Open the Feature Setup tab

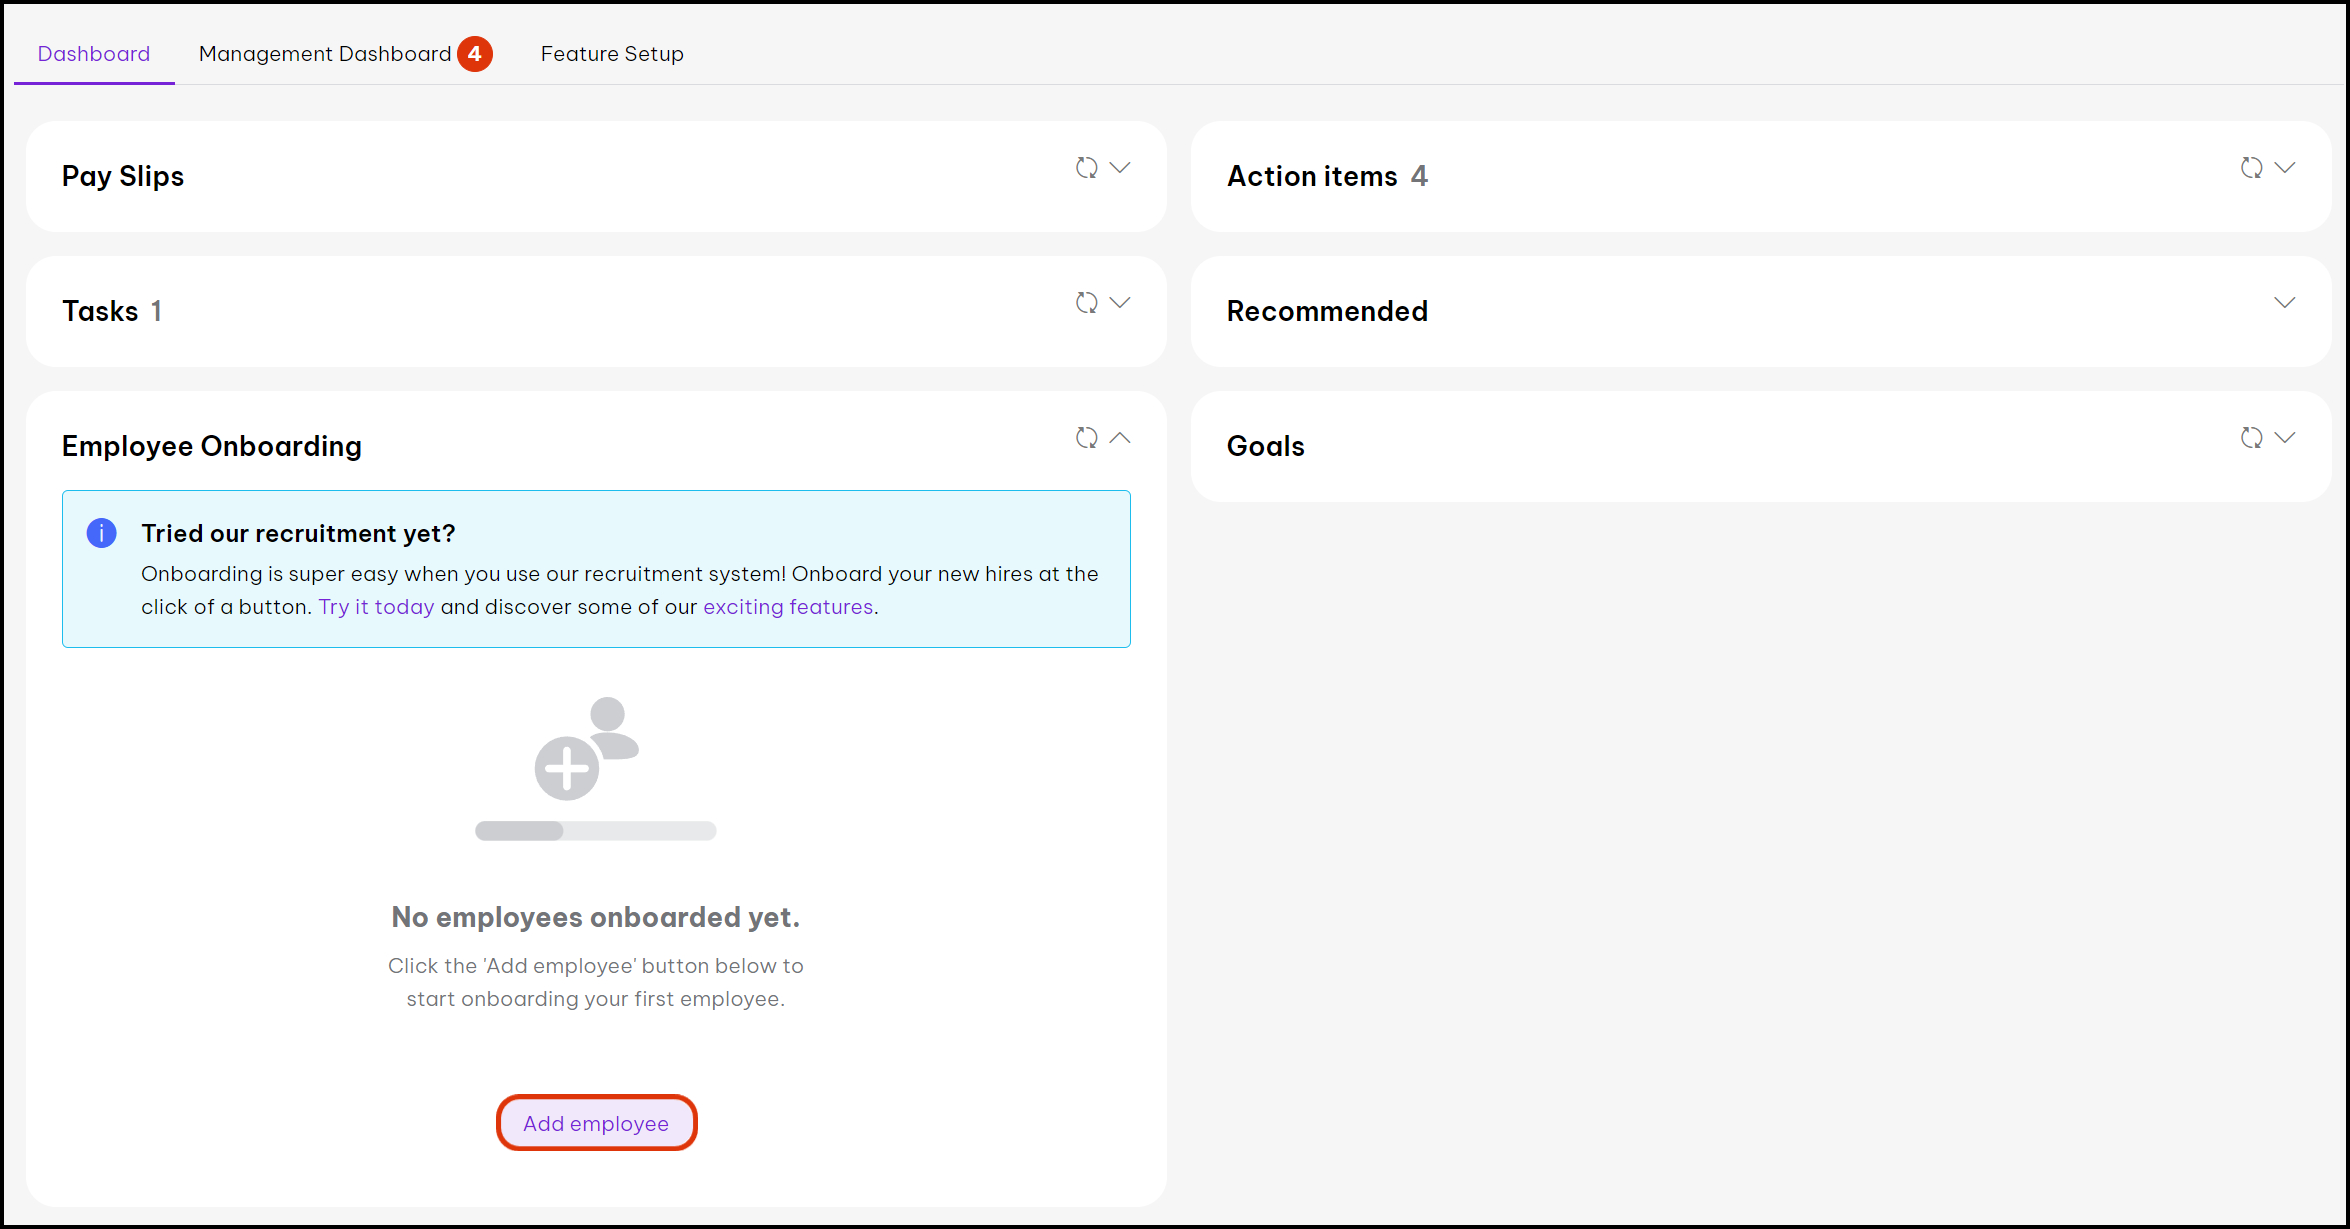coord(612,54)
